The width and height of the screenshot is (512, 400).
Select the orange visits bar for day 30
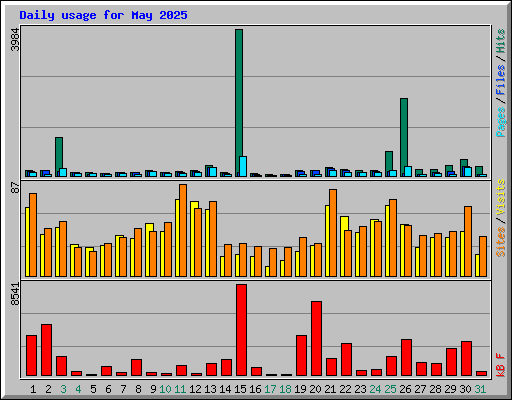(x=468, y=241)
